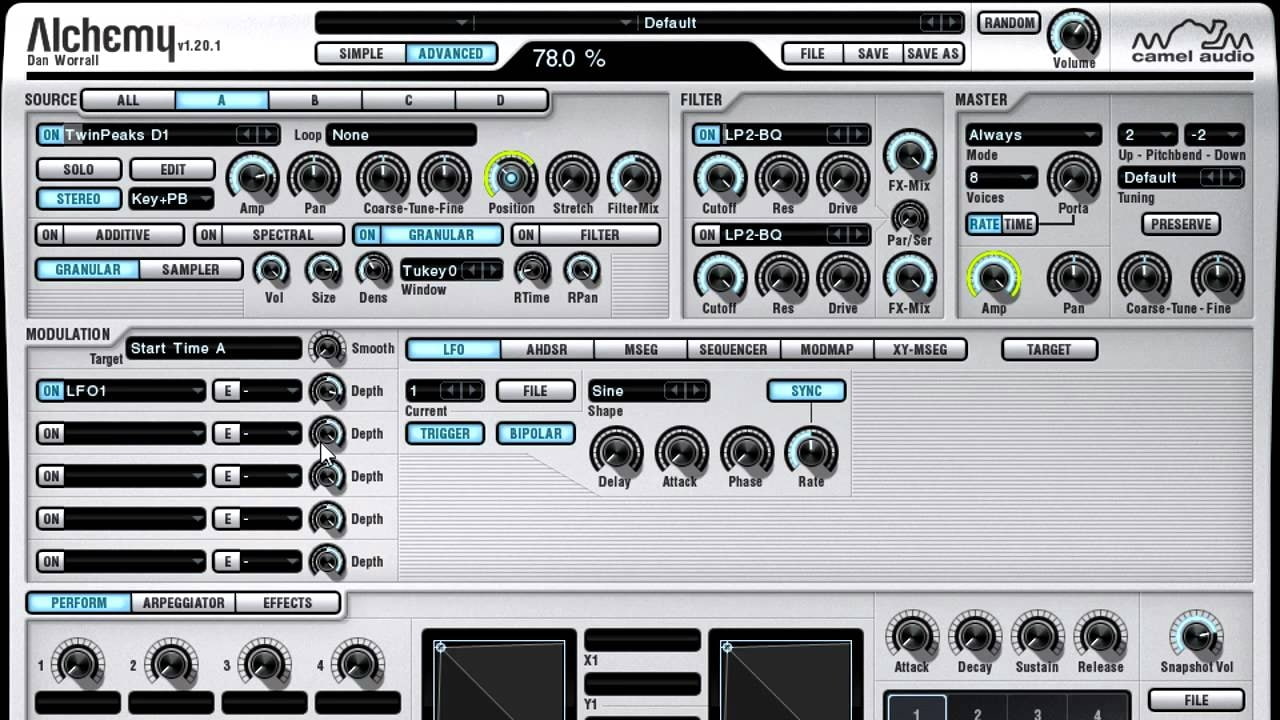
Task: Click the master Porta knob
Action: (1073, 178)
